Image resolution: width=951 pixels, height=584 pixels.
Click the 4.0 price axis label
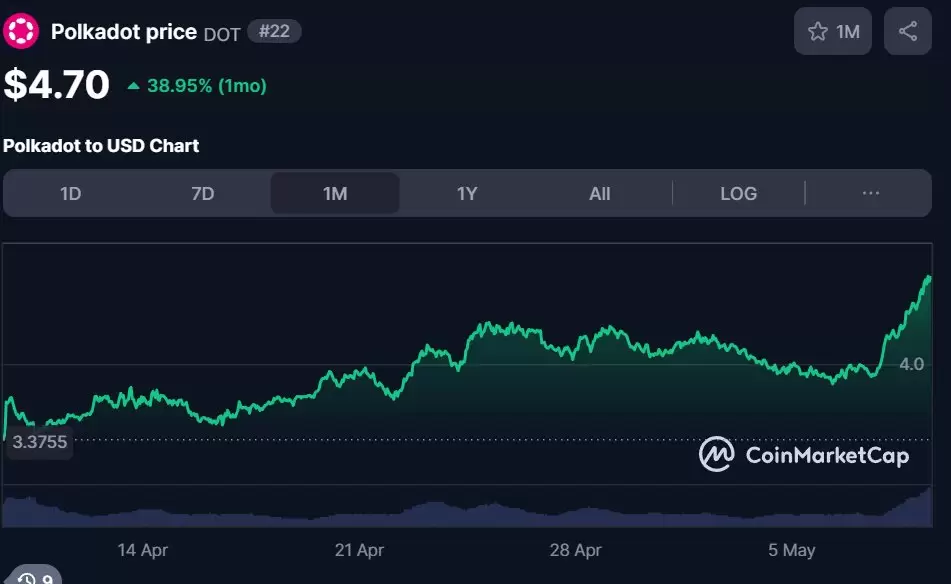pyautogui.click(x=911, y=364)
